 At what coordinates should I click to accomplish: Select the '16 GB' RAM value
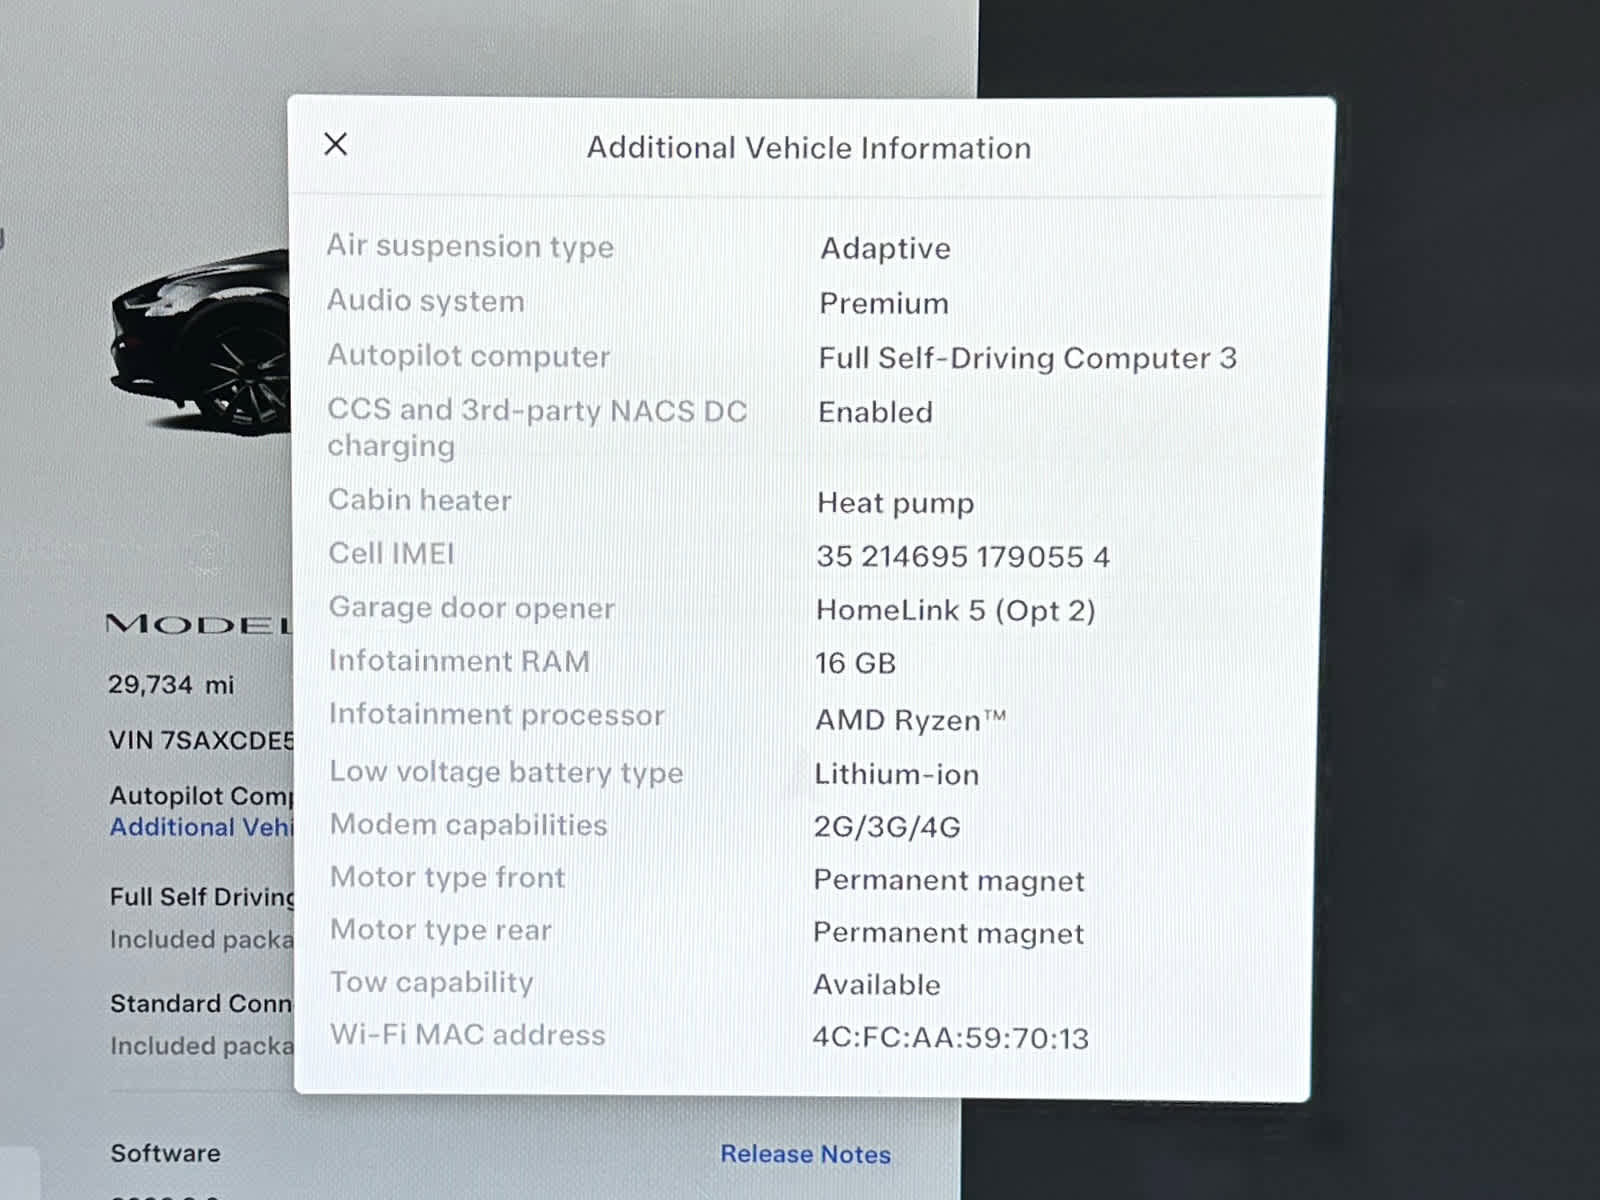(x=855, y=663)
